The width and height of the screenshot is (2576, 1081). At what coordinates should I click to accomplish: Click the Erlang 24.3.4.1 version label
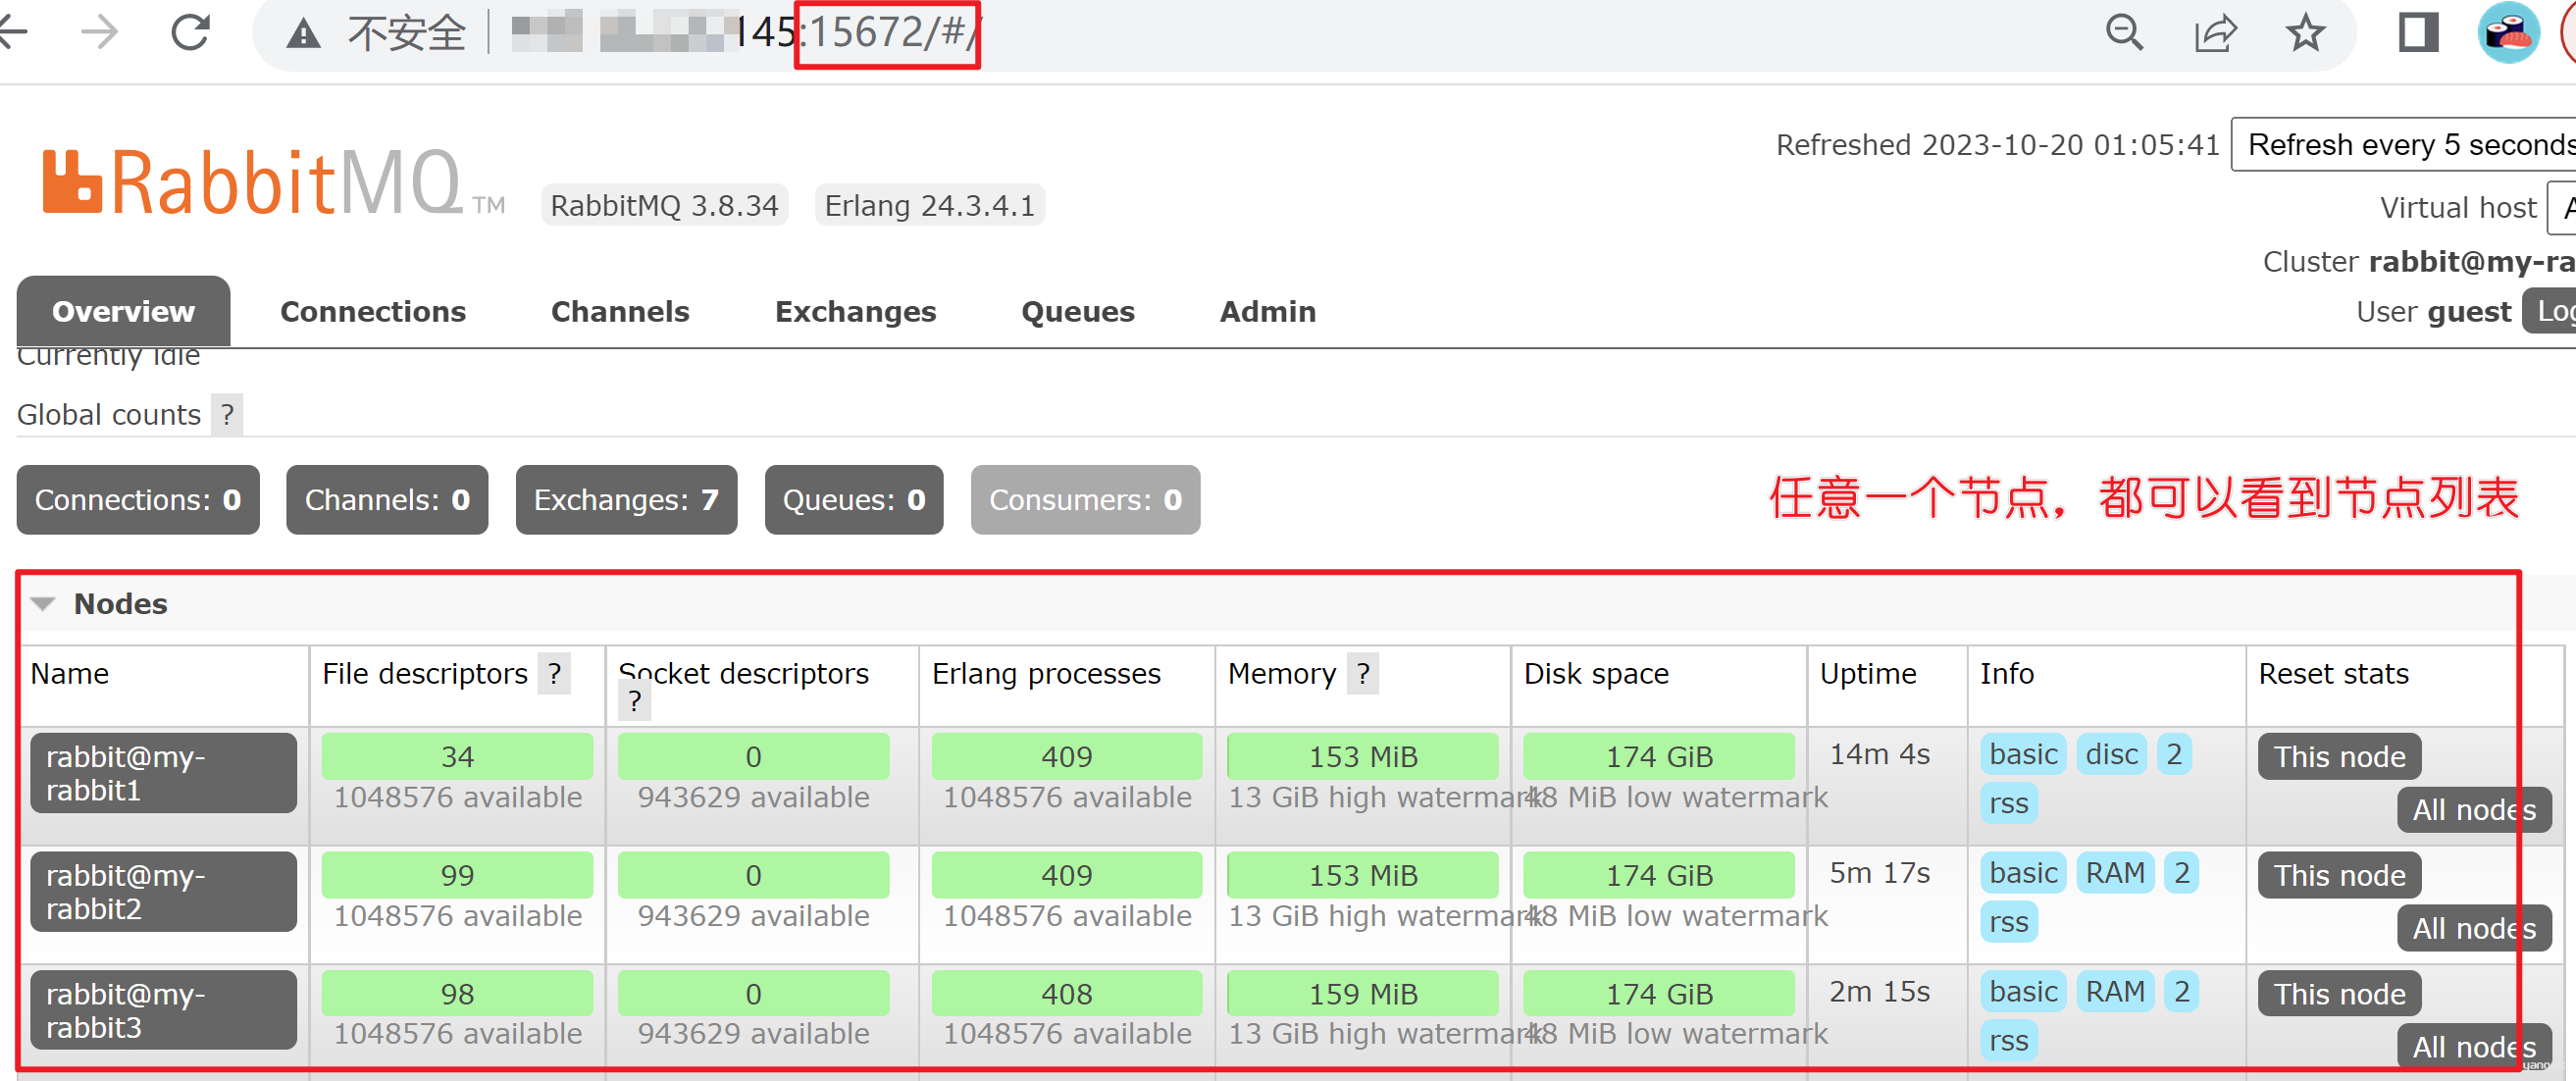click(x=929, y=205)
